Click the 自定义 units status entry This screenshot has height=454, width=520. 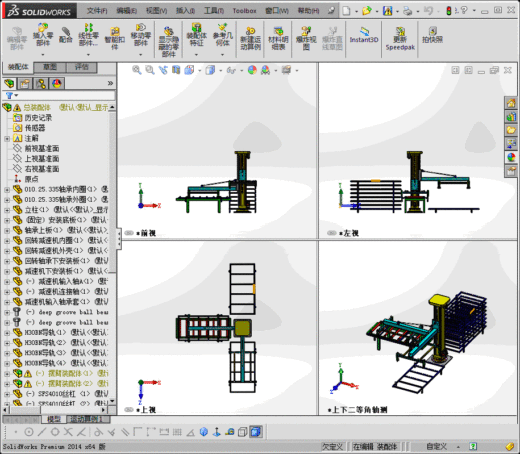pos(437,446)
